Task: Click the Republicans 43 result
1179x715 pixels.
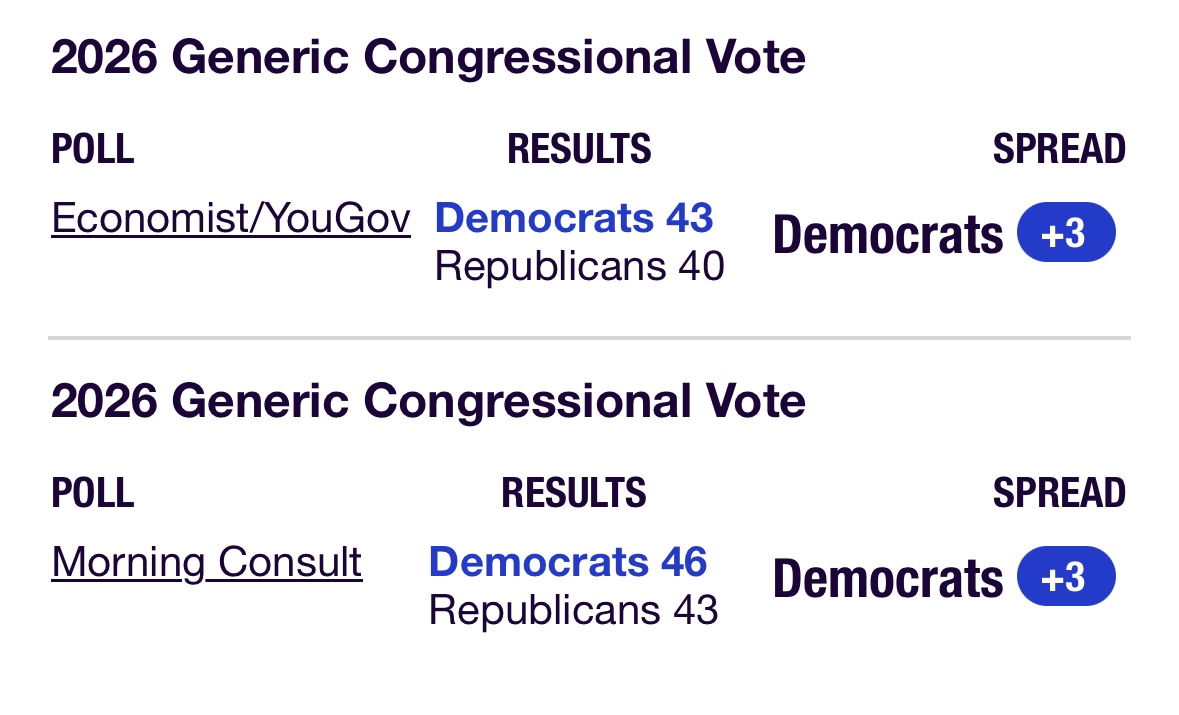Action: coord(573,610)
